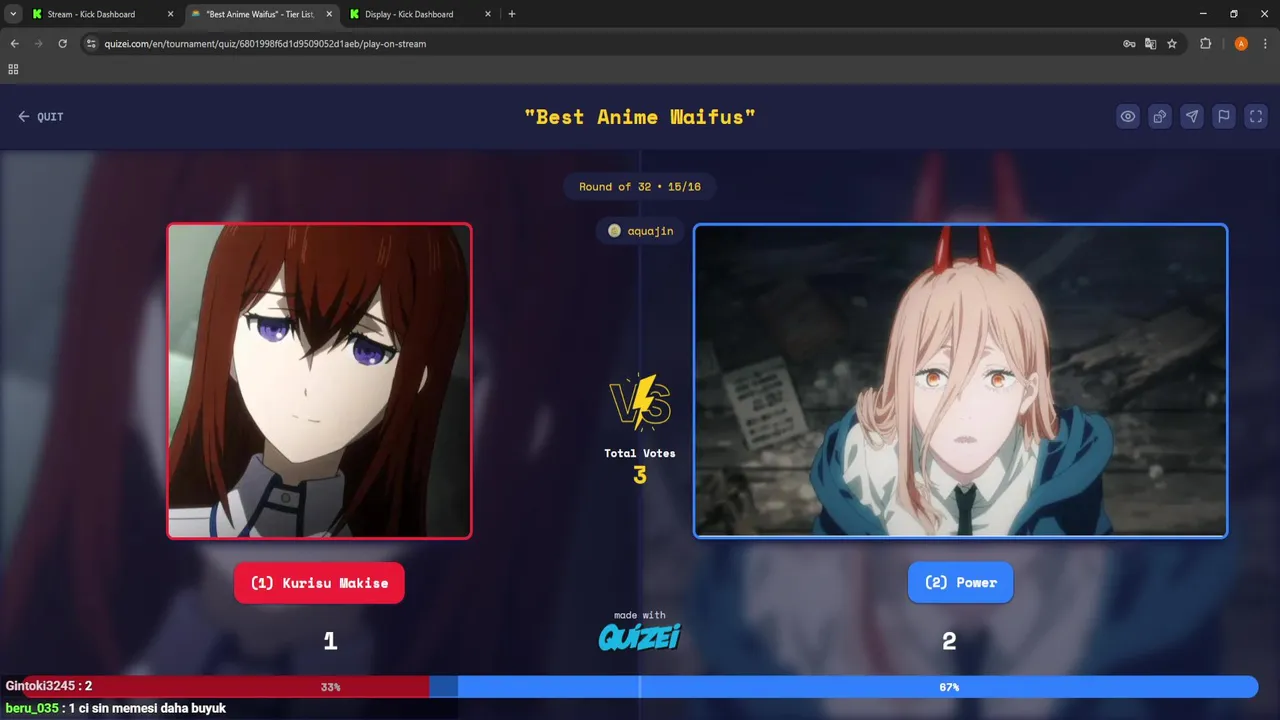Enter fullscreen with the corner-brackets icon
This screenshot has width=1280, height=720.
point(1256,116)
